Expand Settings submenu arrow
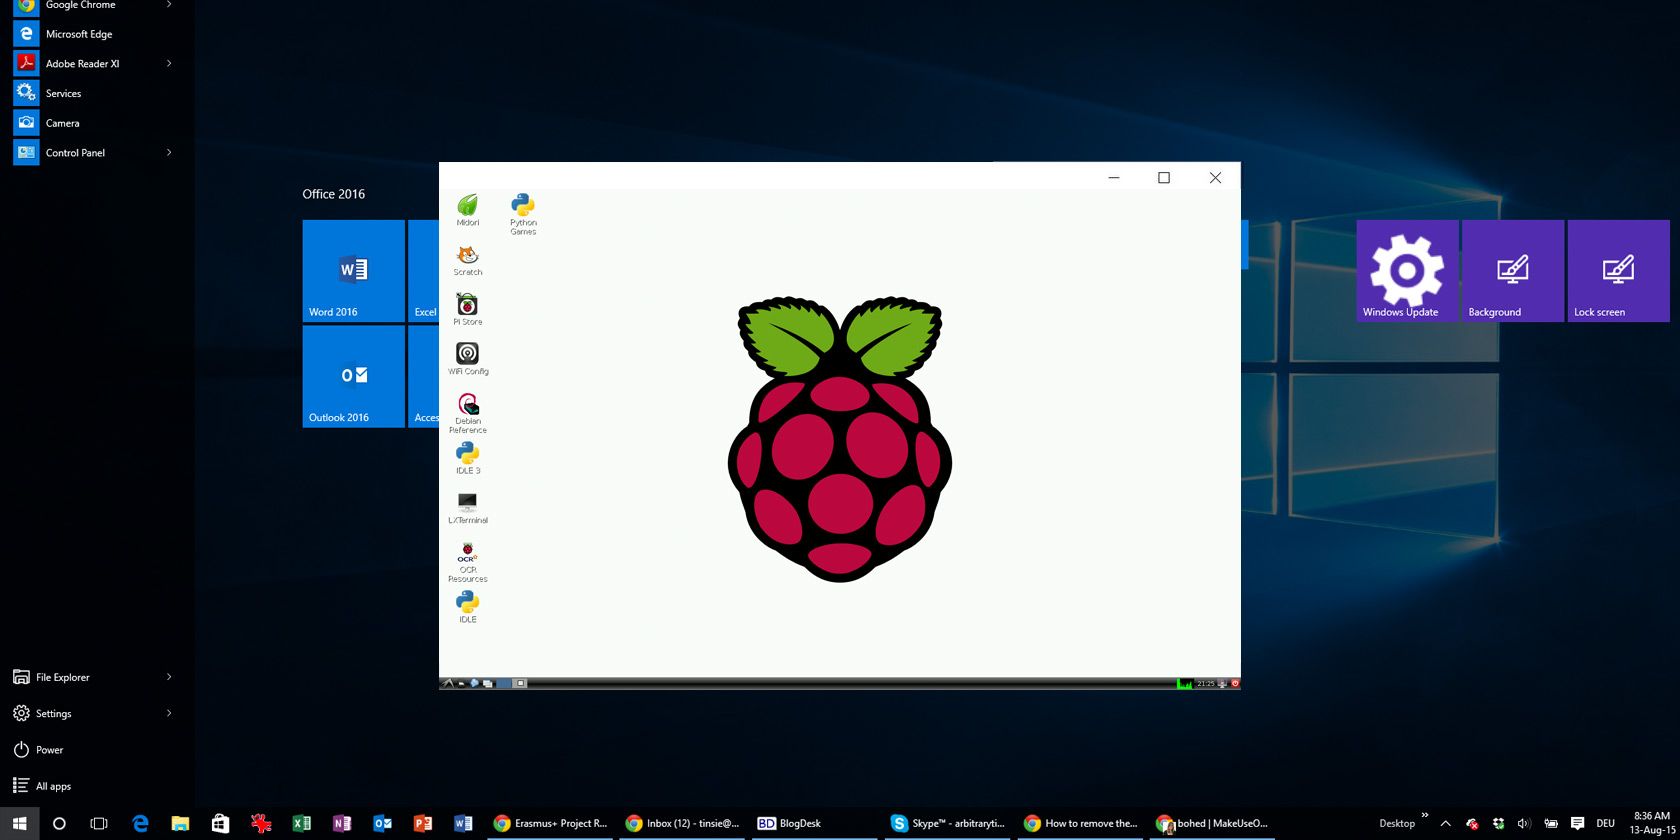 169,713
